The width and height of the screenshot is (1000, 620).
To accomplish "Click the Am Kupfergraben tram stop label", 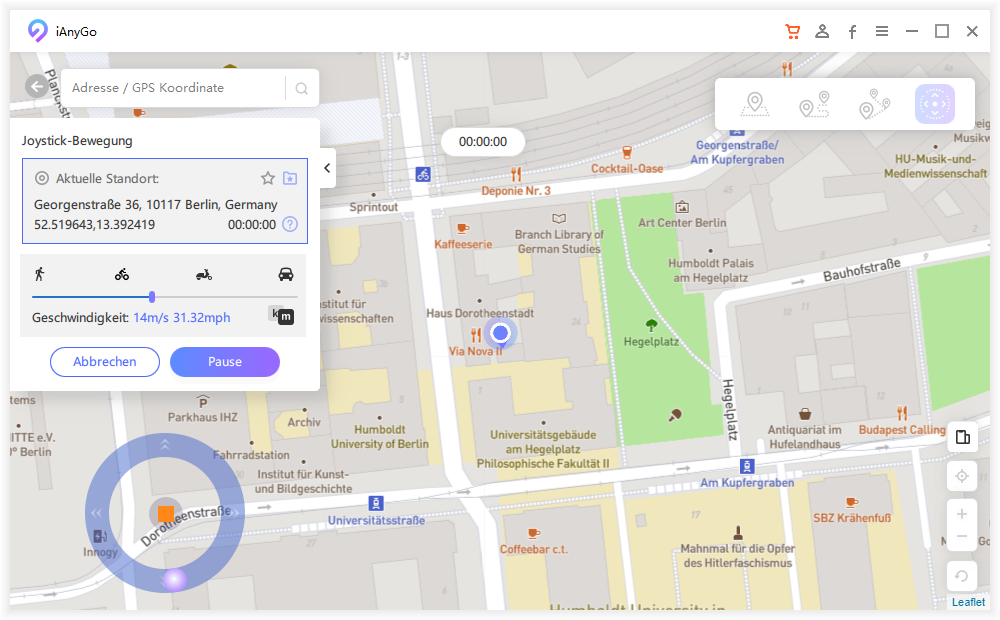I will click(747, 483).
